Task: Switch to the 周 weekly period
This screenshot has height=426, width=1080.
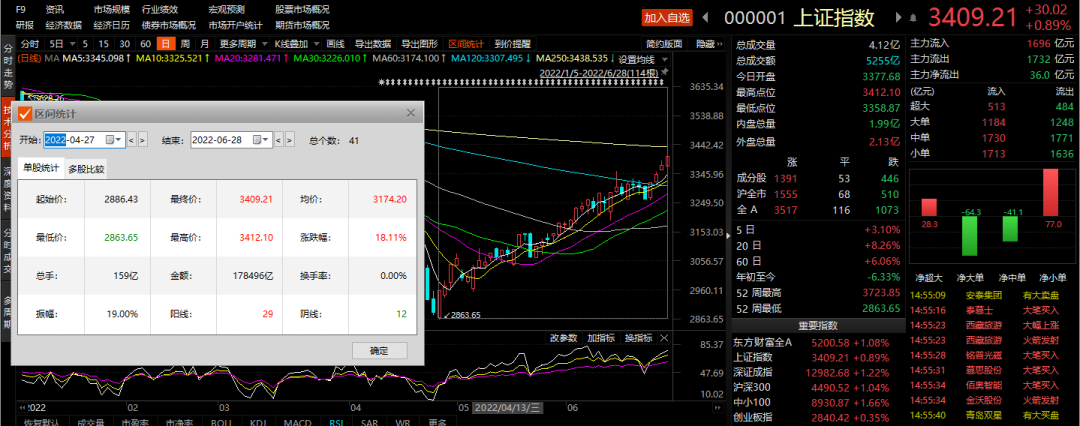Action: click(x=185, y=44)
